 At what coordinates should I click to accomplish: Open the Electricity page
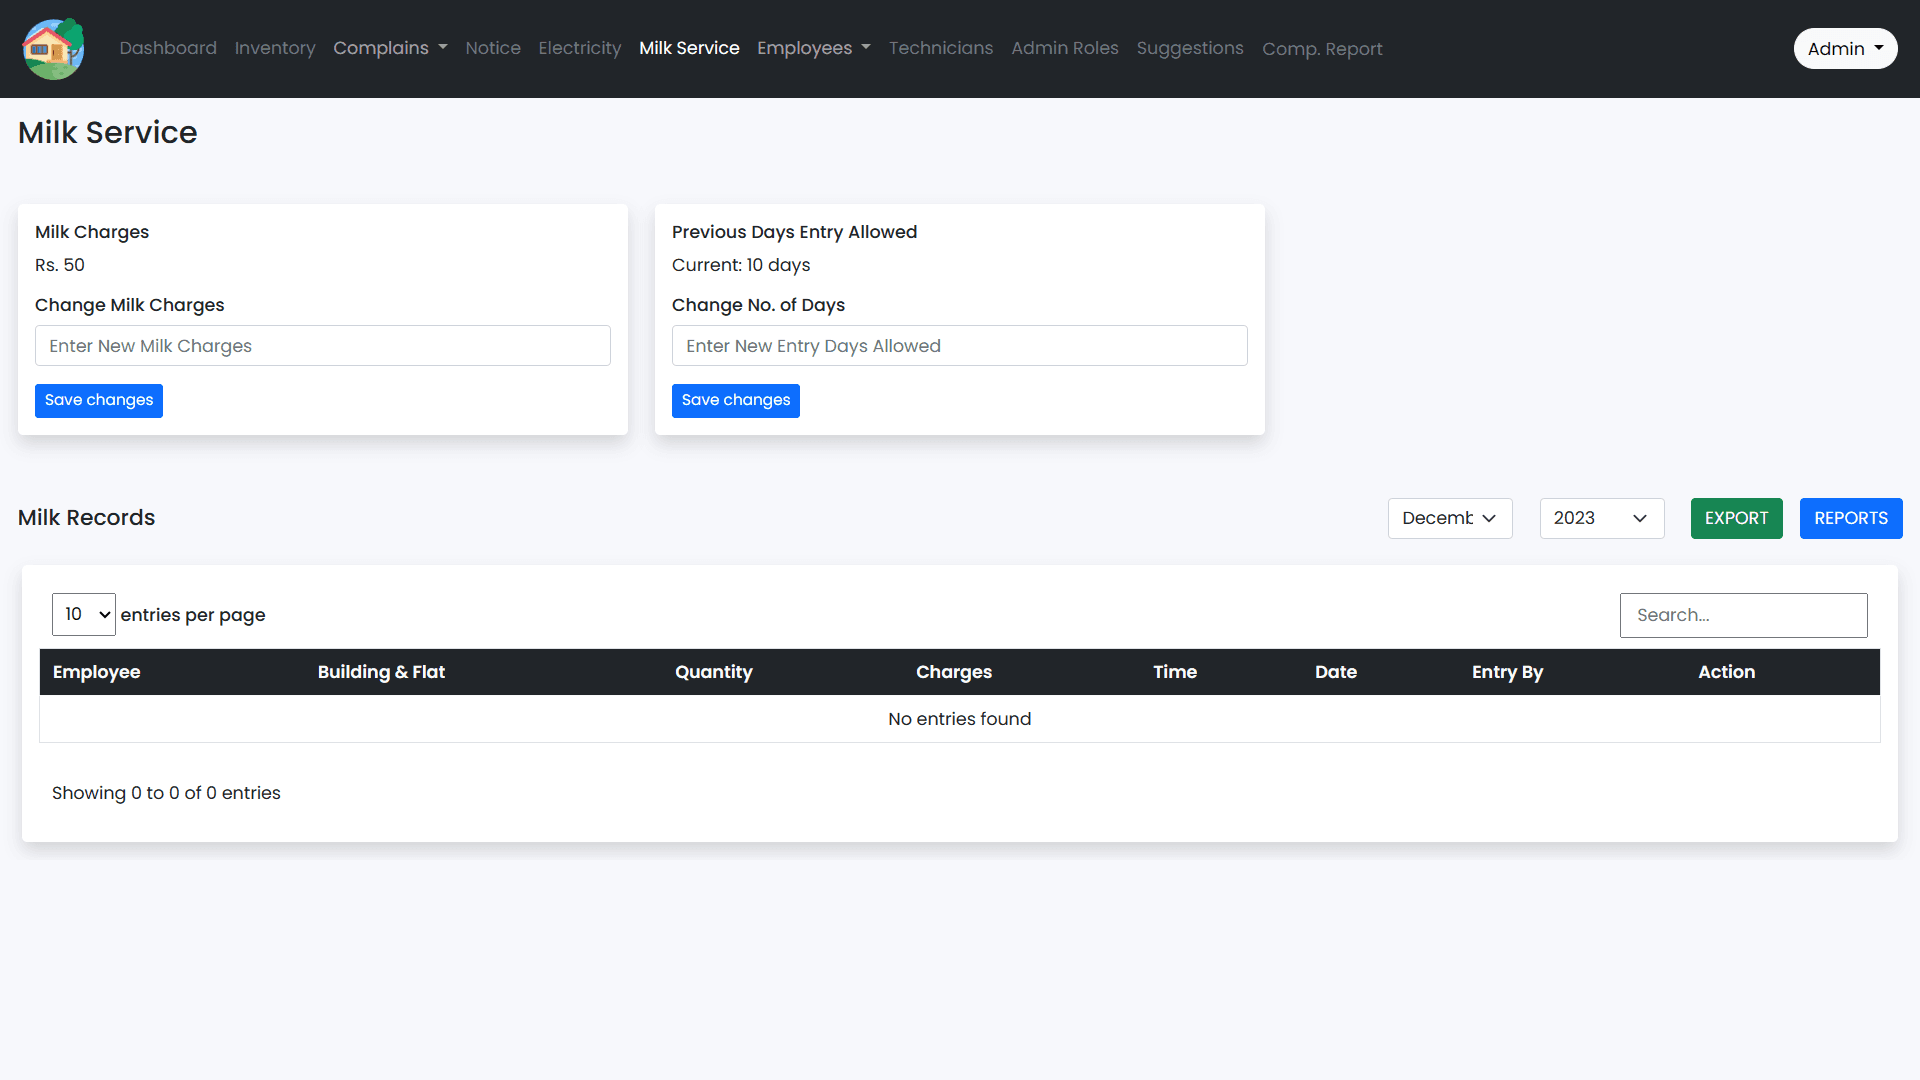pyautogui.click(x=580, y=48)
